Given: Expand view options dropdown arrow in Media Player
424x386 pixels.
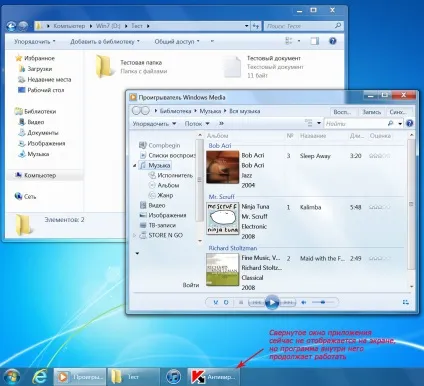Looking at the screenshot, I should pyautogui.click(x=319, y=123).
